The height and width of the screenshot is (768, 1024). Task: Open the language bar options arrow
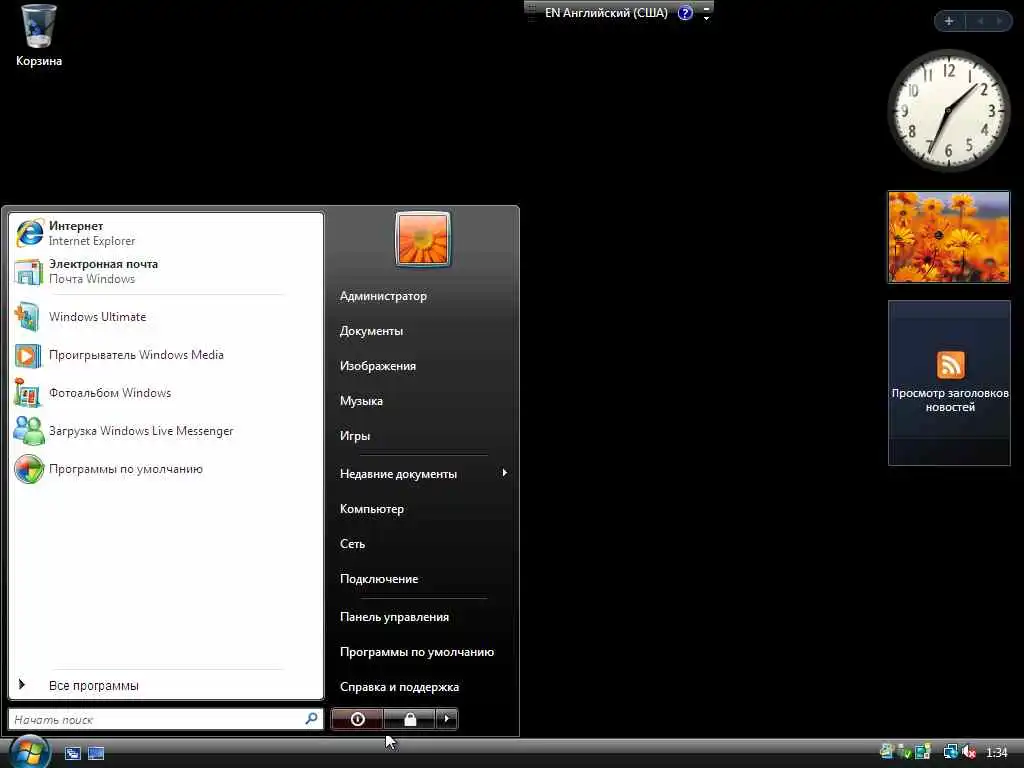[707, 18]
